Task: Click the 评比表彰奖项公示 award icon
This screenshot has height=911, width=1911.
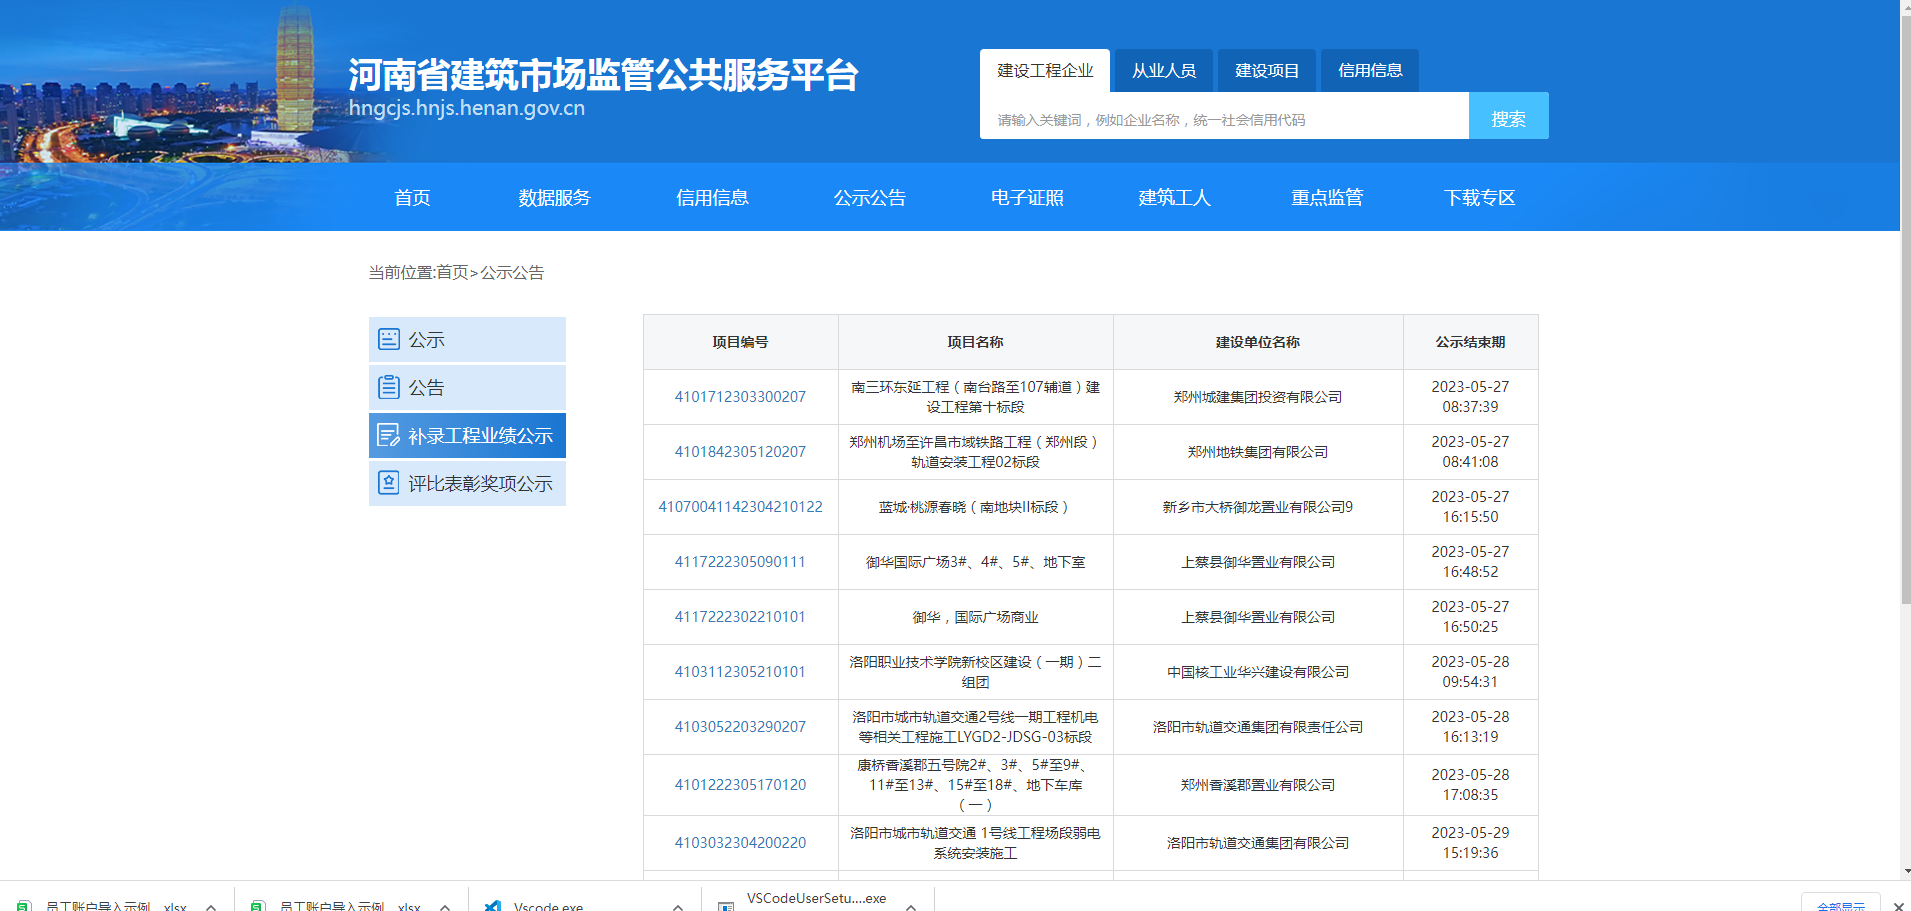Action: 389,483
